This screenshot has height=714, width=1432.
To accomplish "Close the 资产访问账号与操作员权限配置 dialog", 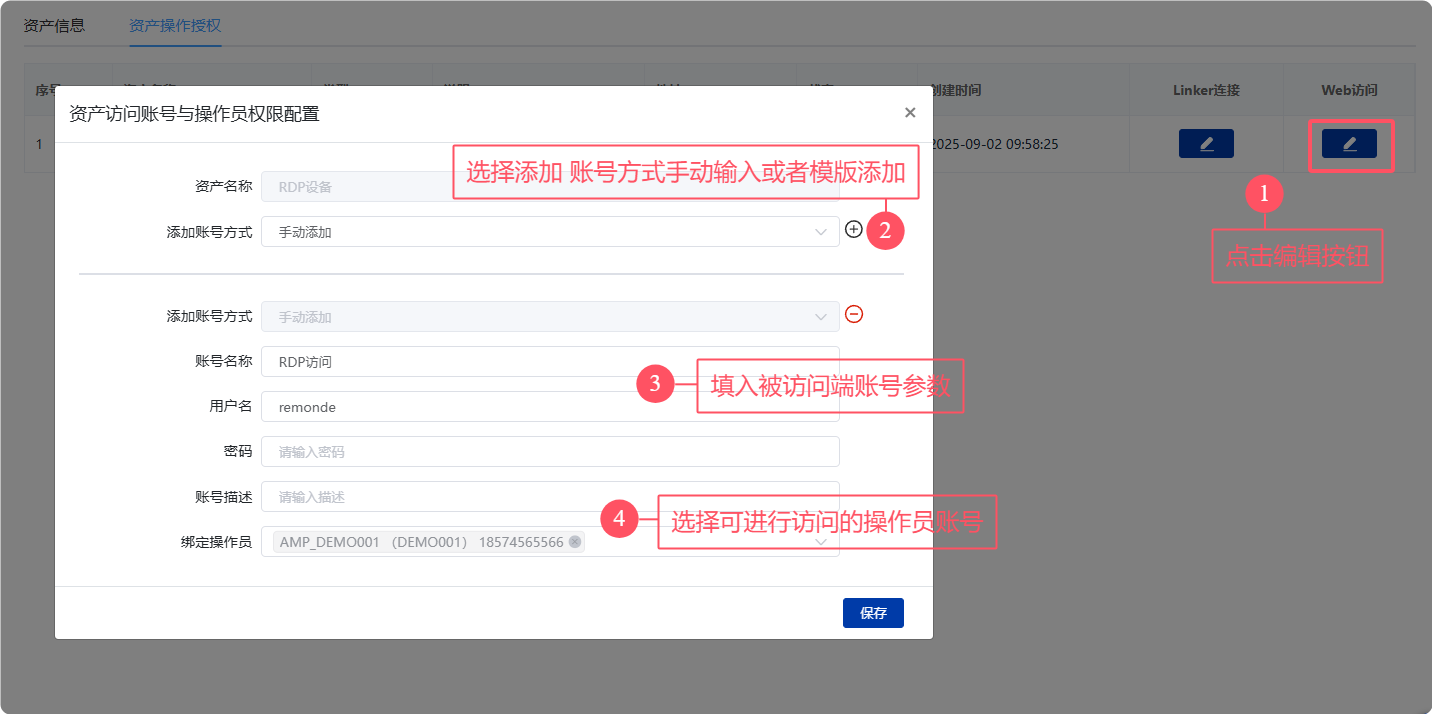I will pyautogui.click(x=910, y=113).
